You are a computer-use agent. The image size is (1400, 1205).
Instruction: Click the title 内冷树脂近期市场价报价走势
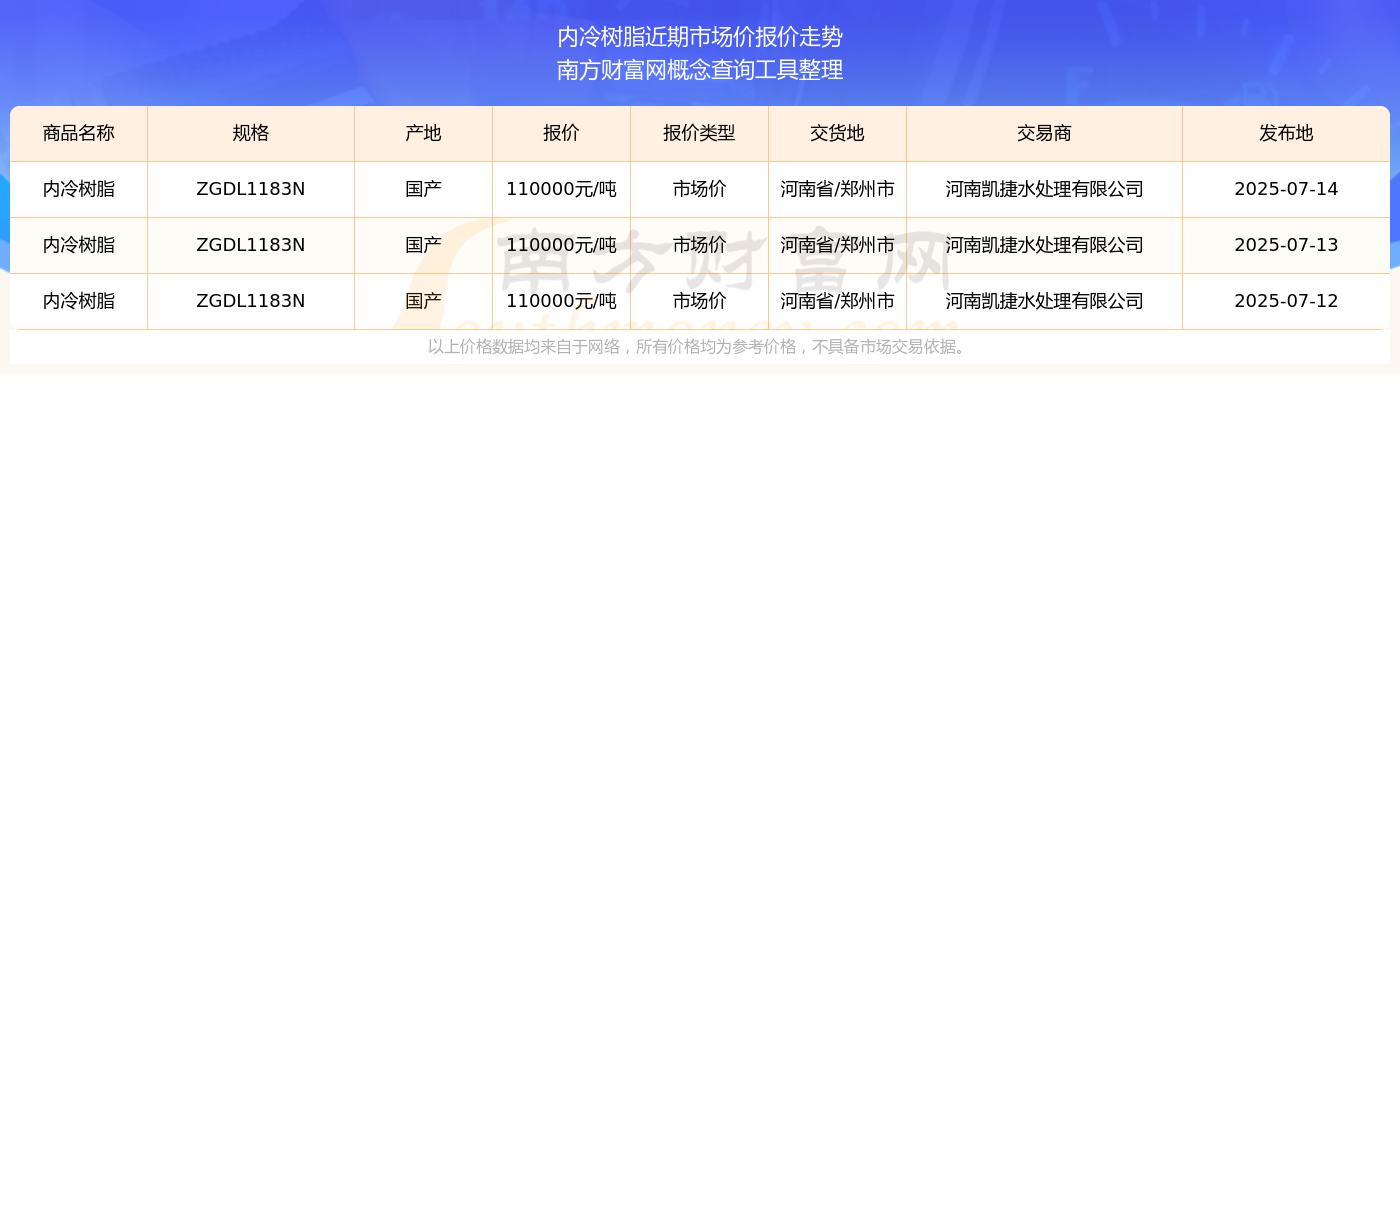pyautogui.click(x=700, y=37)
